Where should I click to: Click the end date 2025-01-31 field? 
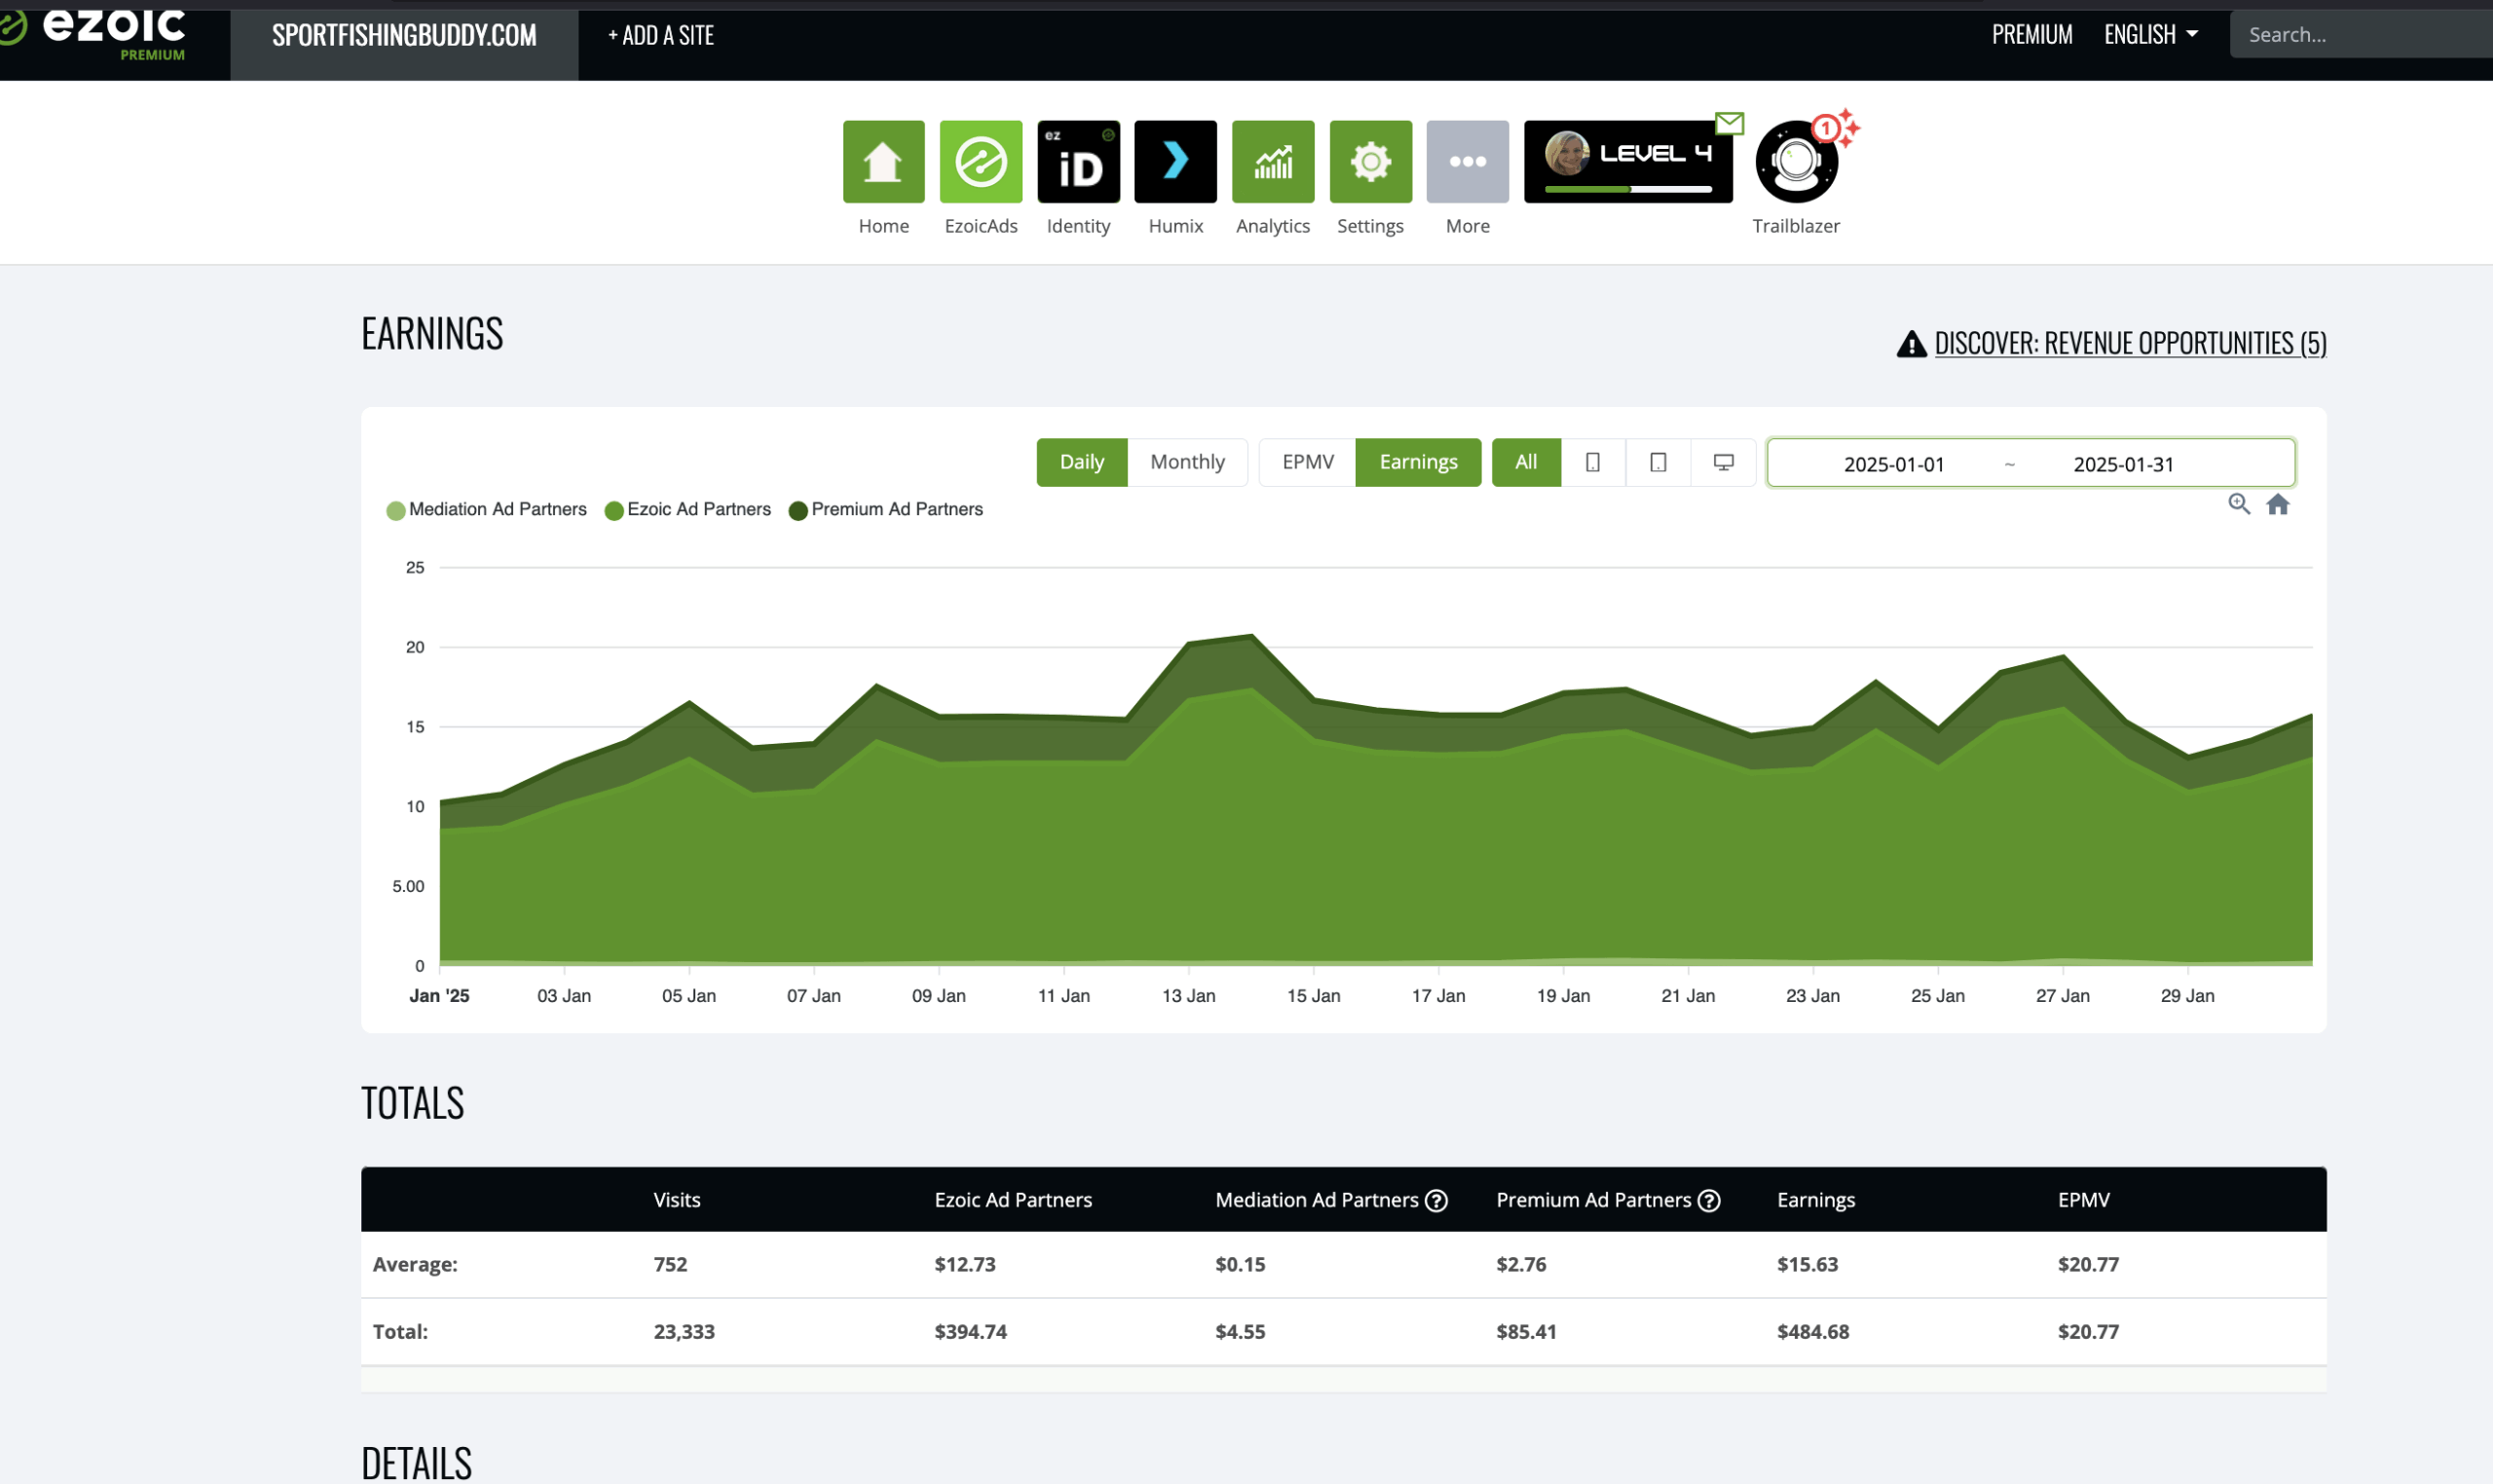(x=2123, y=464)
